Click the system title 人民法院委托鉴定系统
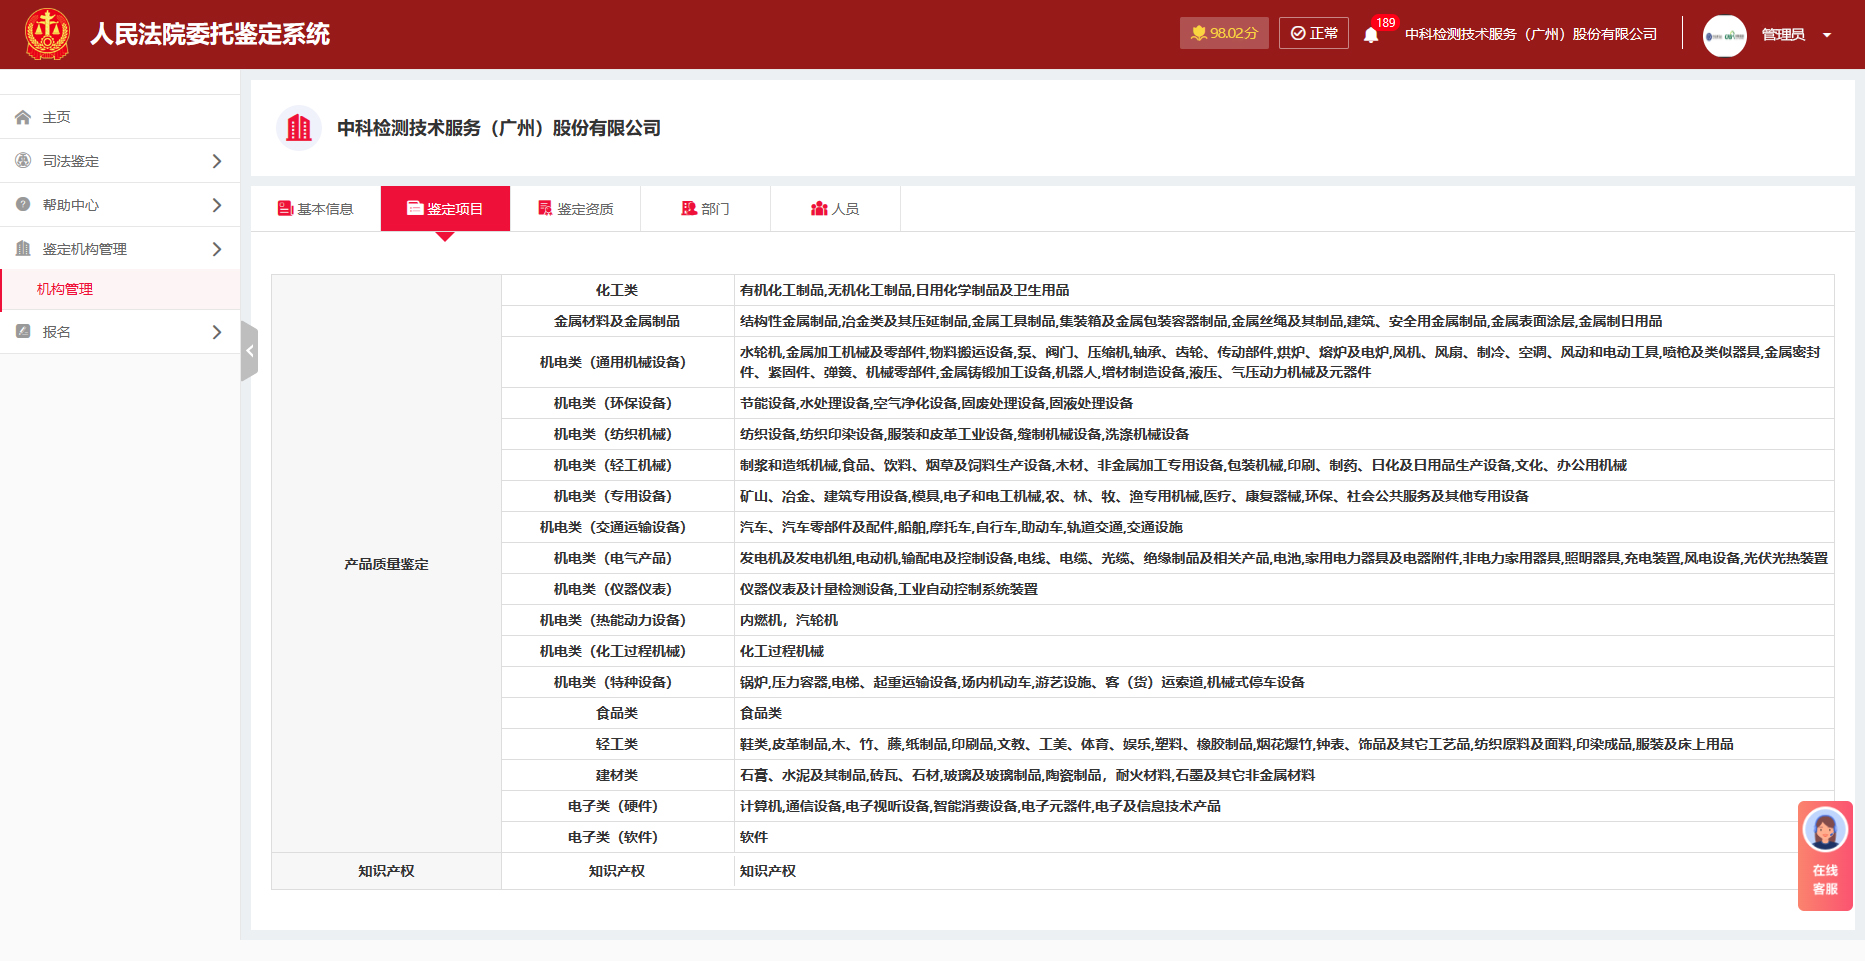Image resolution: width=1865 pixels, height=961 pixels. tap(210, 34)
